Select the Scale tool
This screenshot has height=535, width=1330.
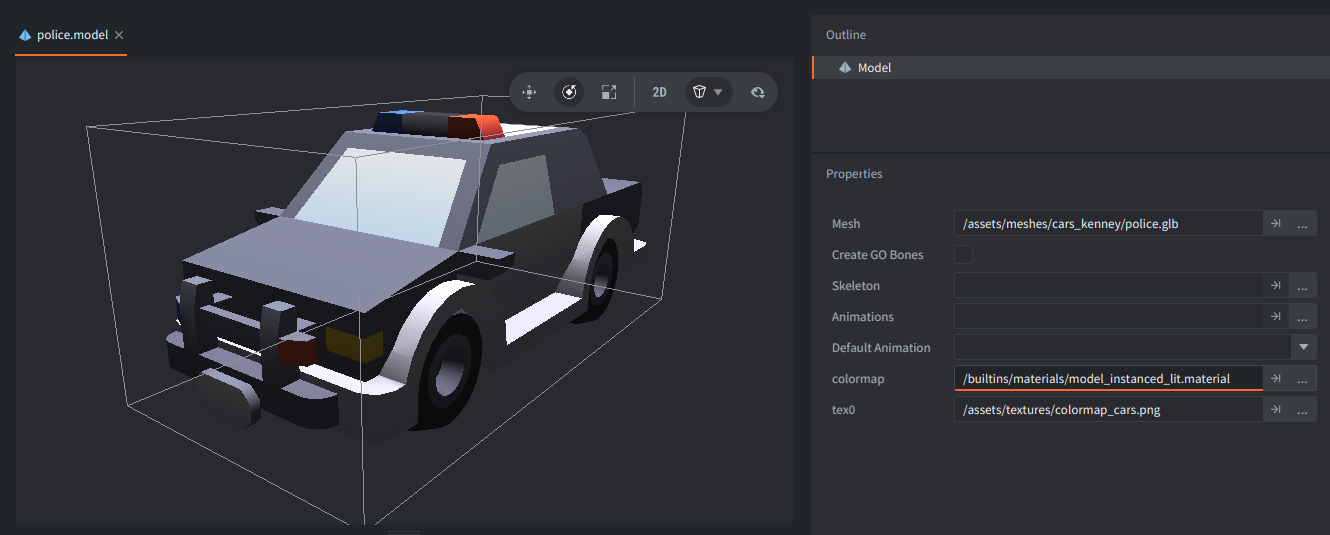[x=608, y=92]
